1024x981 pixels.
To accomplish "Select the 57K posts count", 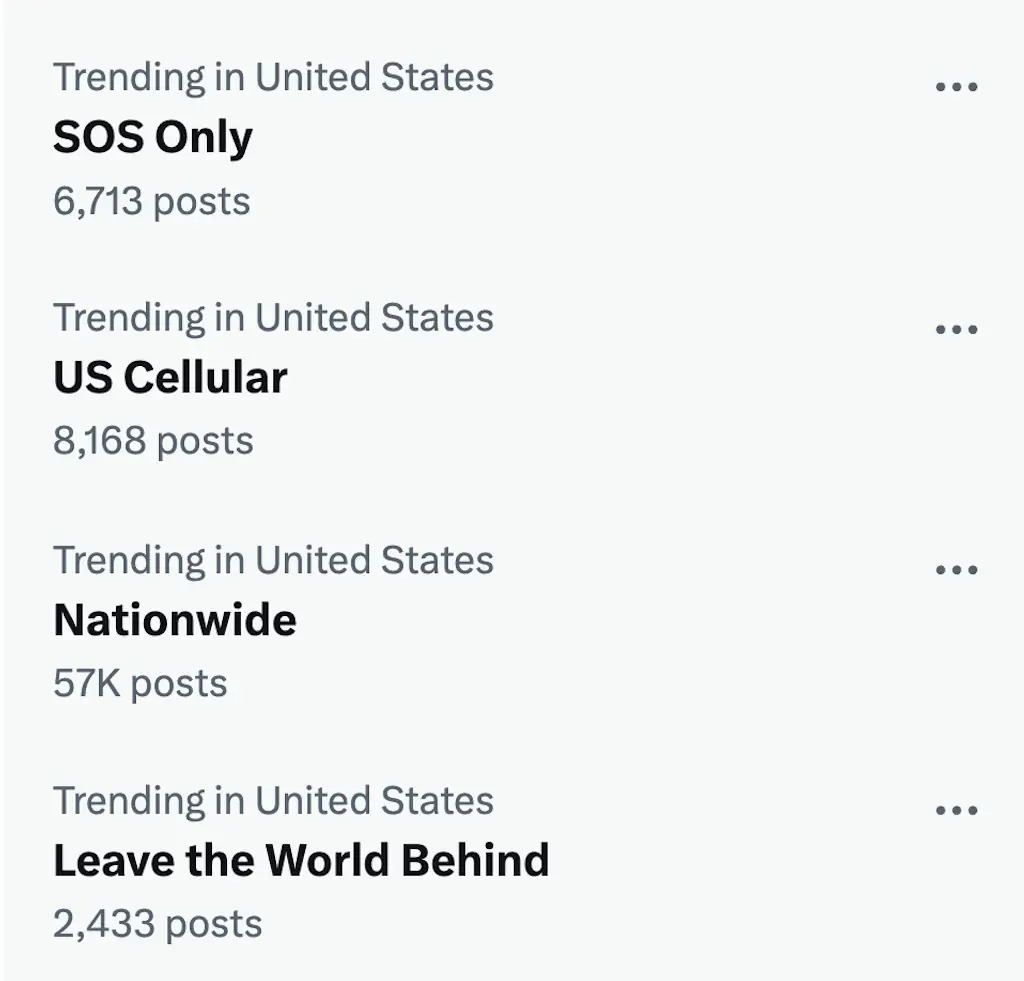I will 140,684.
